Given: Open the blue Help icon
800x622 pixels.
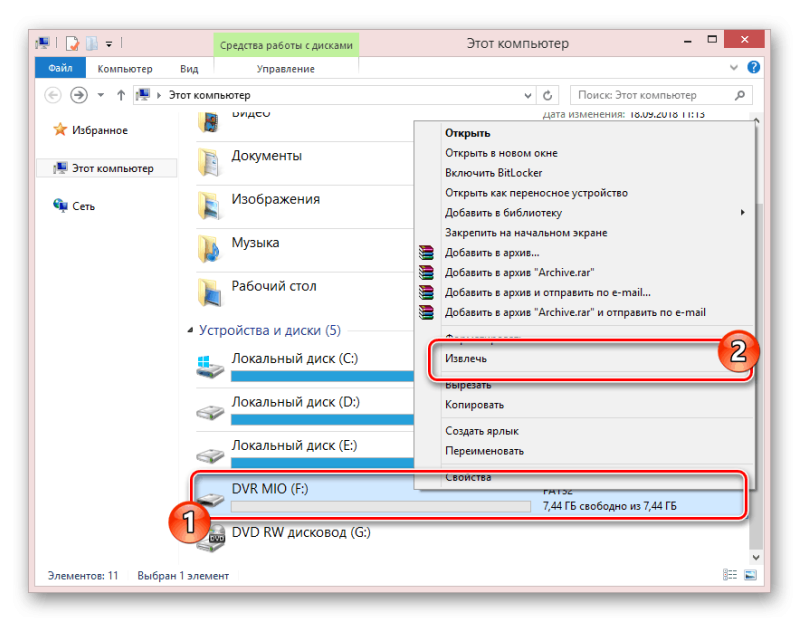Looking at the screenshot, I should (754, 67).
